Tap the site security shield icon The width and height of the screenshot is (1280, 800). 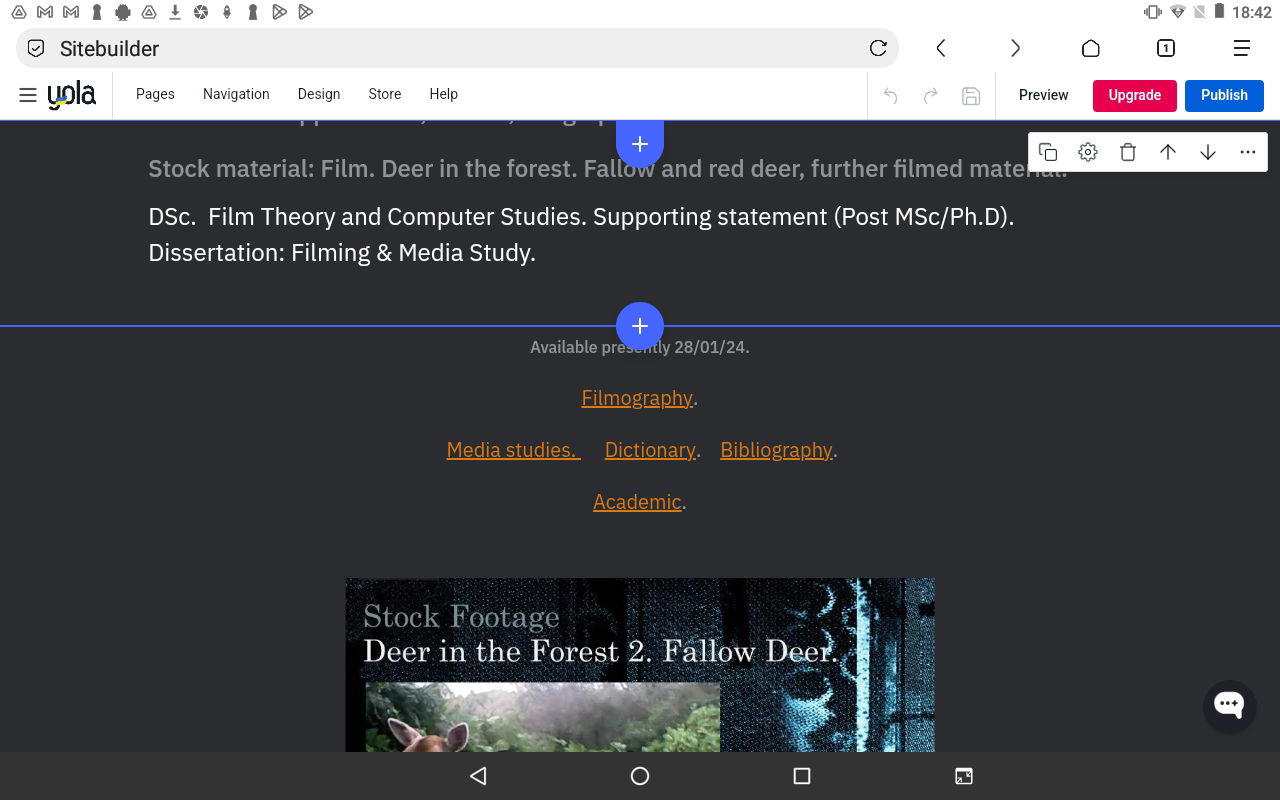[36, 48]
